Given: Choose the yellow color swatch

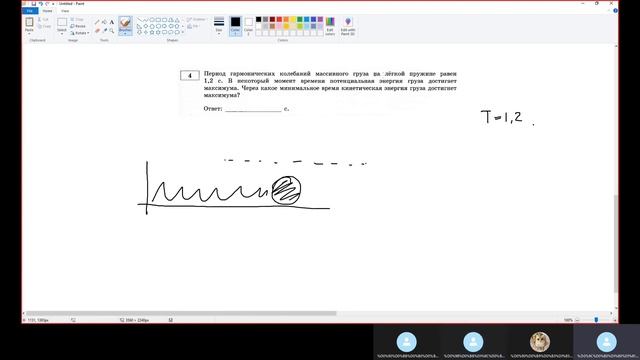Looking at the screenshot, I should coord(293,19).
